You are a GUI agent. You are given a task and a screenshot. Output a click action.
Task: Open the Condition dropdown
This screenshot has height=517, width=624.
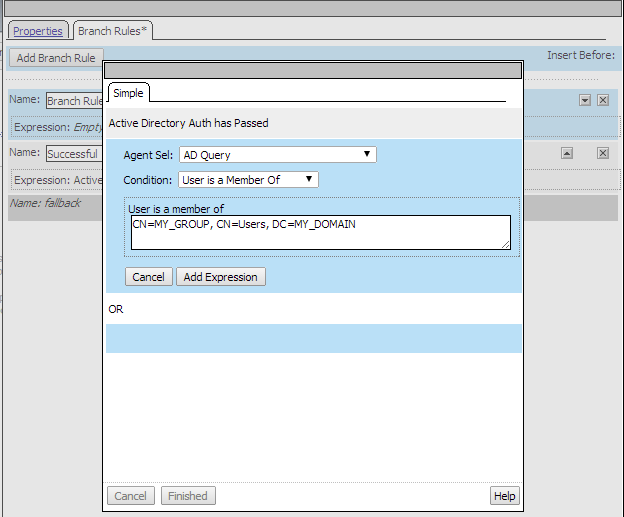tap(248, 180)
